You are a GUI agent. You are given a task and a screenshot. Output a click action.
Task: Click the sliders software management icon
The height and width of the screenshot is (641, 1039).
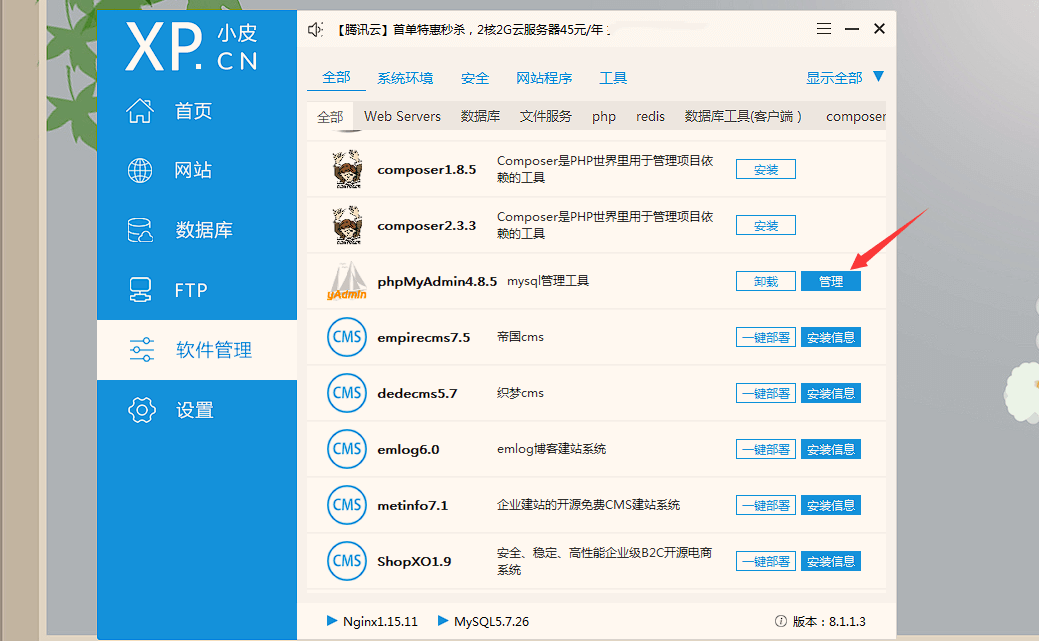(x=142, y=349)
